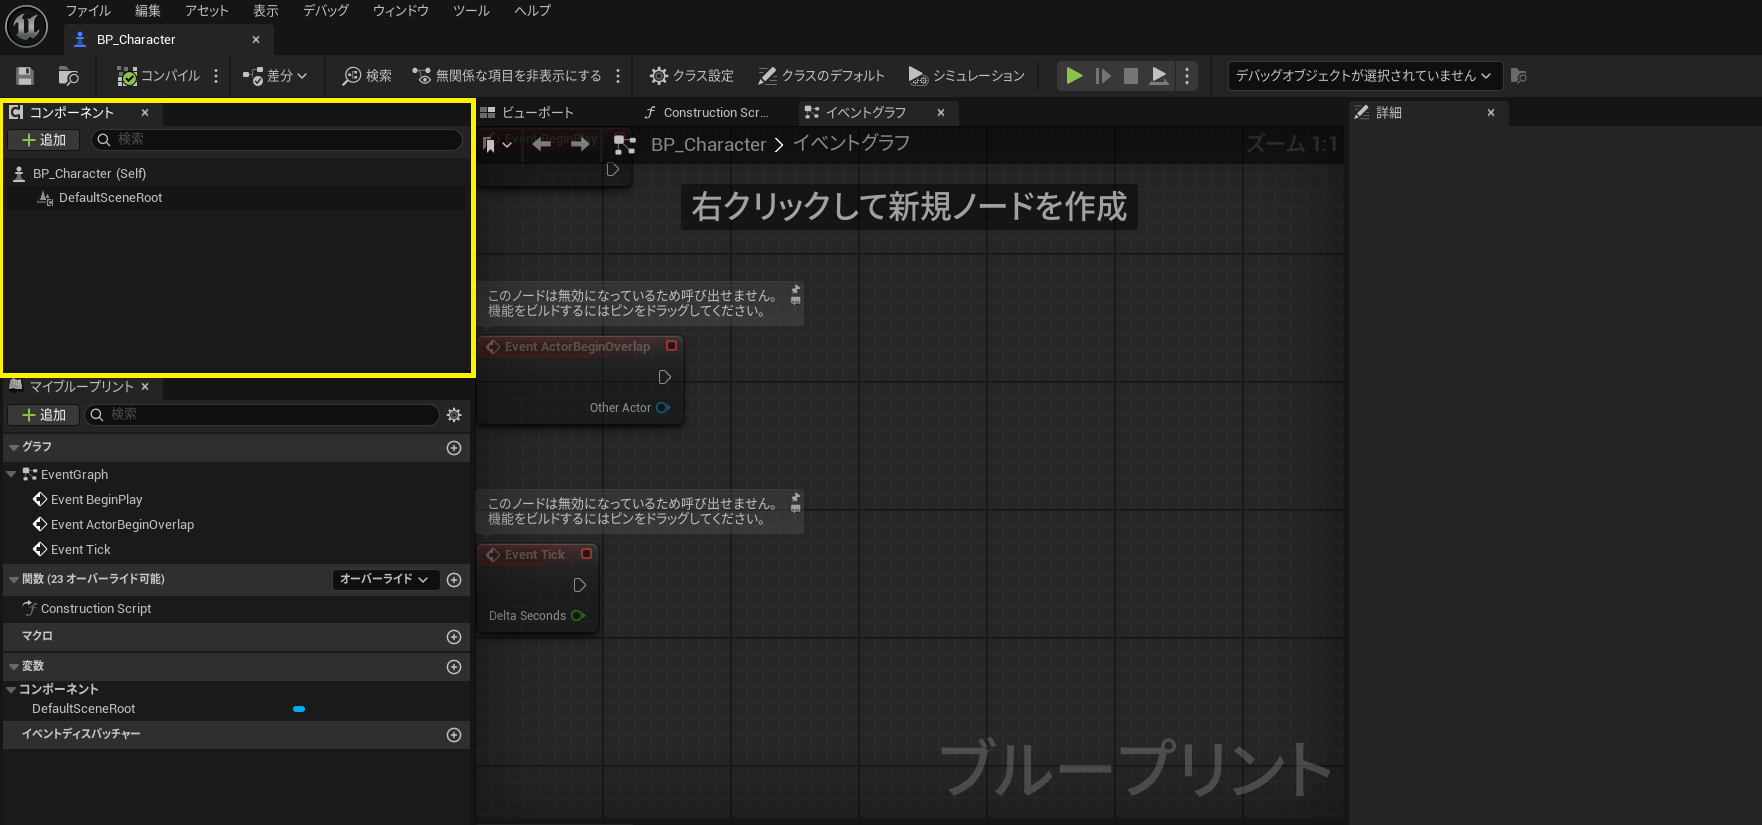Switch to the ビューポート tab
Screen dimensions: 1762x825
click(527, 113)
